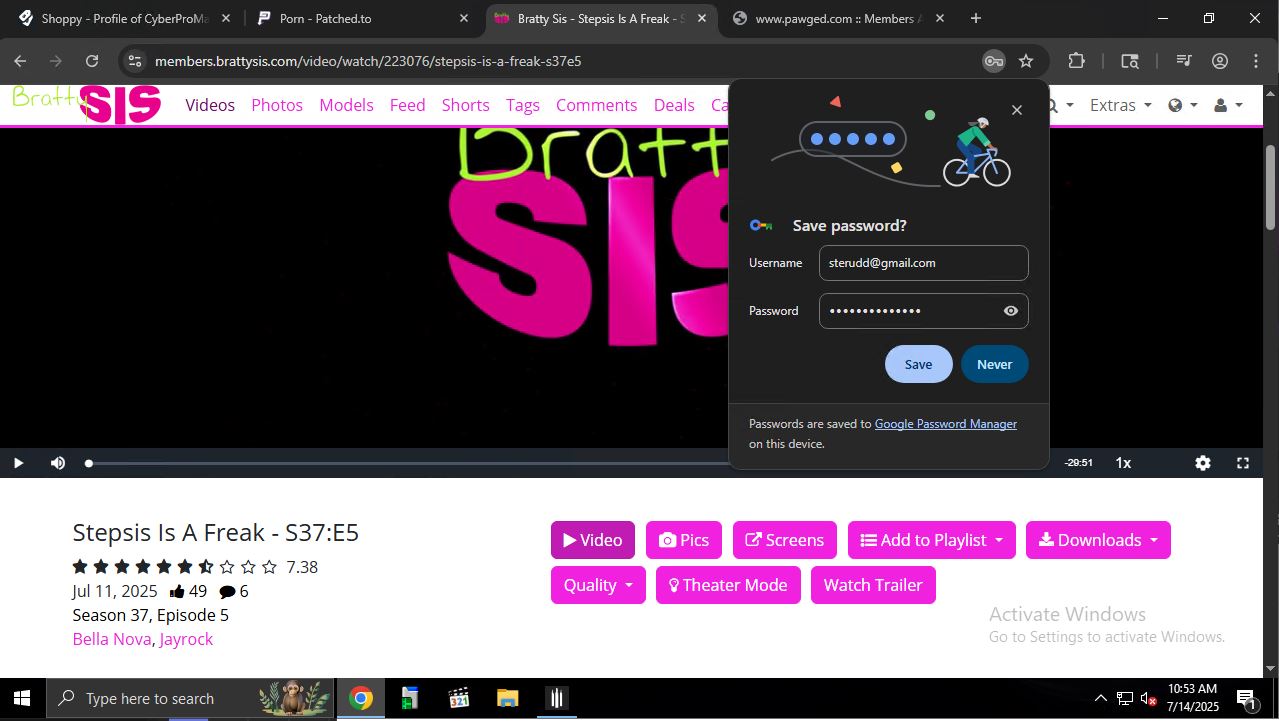The image size is (1279, 721).
Task: Click the first rating star
Action: 80,567
